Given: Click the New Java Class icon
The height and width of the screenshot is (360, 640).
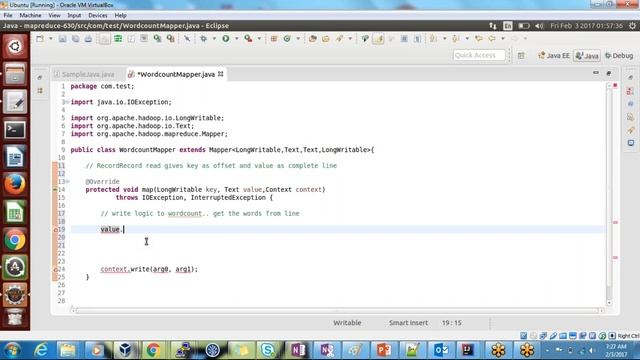Looking at the screenshot, I should click(x=287, y=39).
